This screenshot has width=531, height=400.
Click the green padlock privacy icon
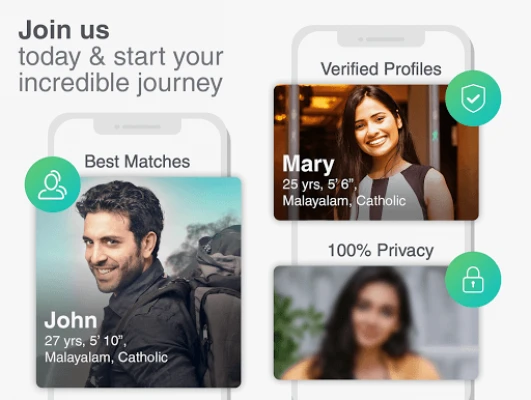coord(473,280)
